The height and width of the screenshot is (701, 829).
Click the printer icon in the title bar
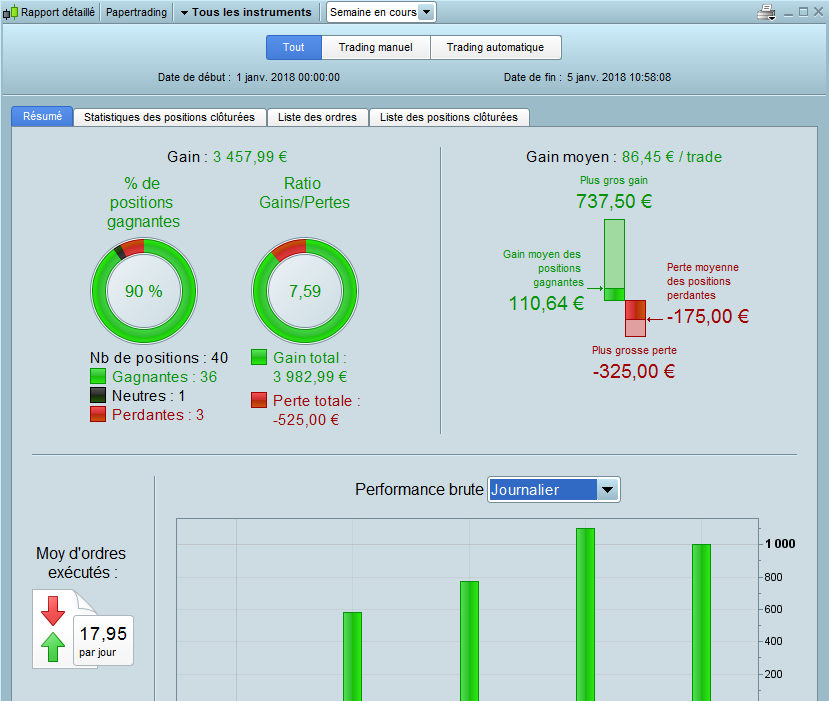click(x=766, y=12)
